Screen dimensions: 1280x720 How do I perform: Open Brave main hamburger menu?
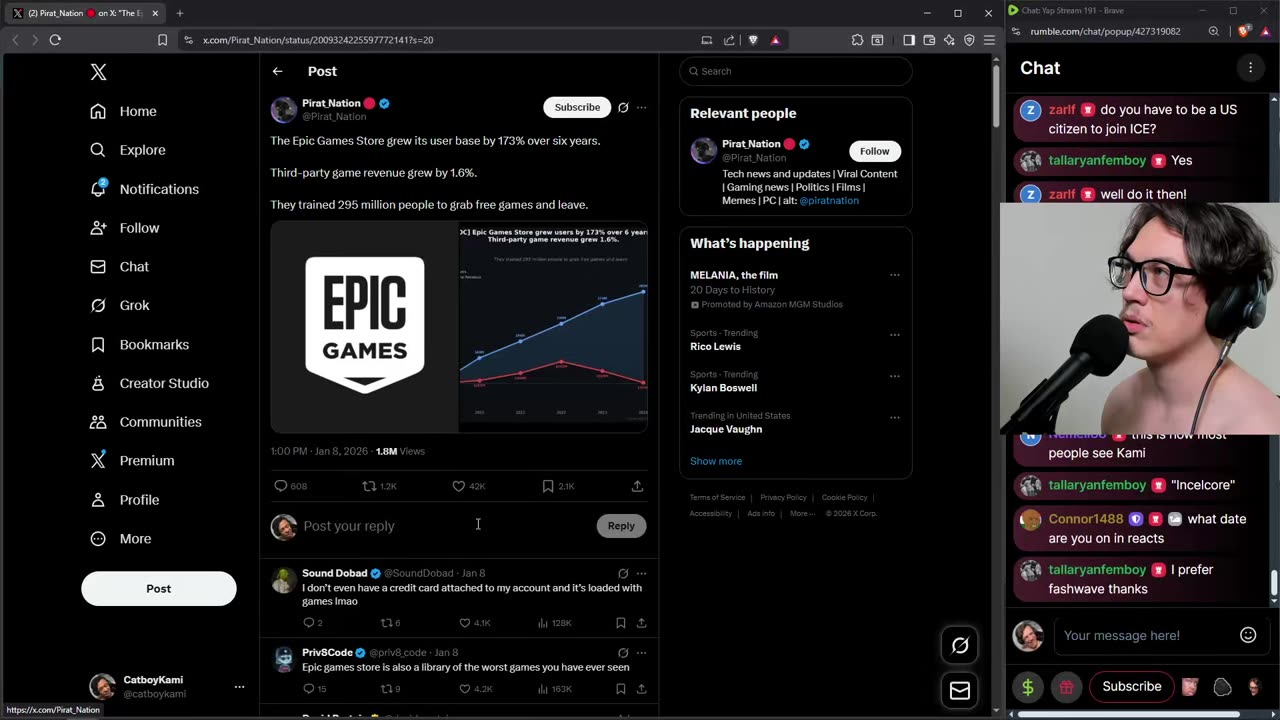coord(989,40)
